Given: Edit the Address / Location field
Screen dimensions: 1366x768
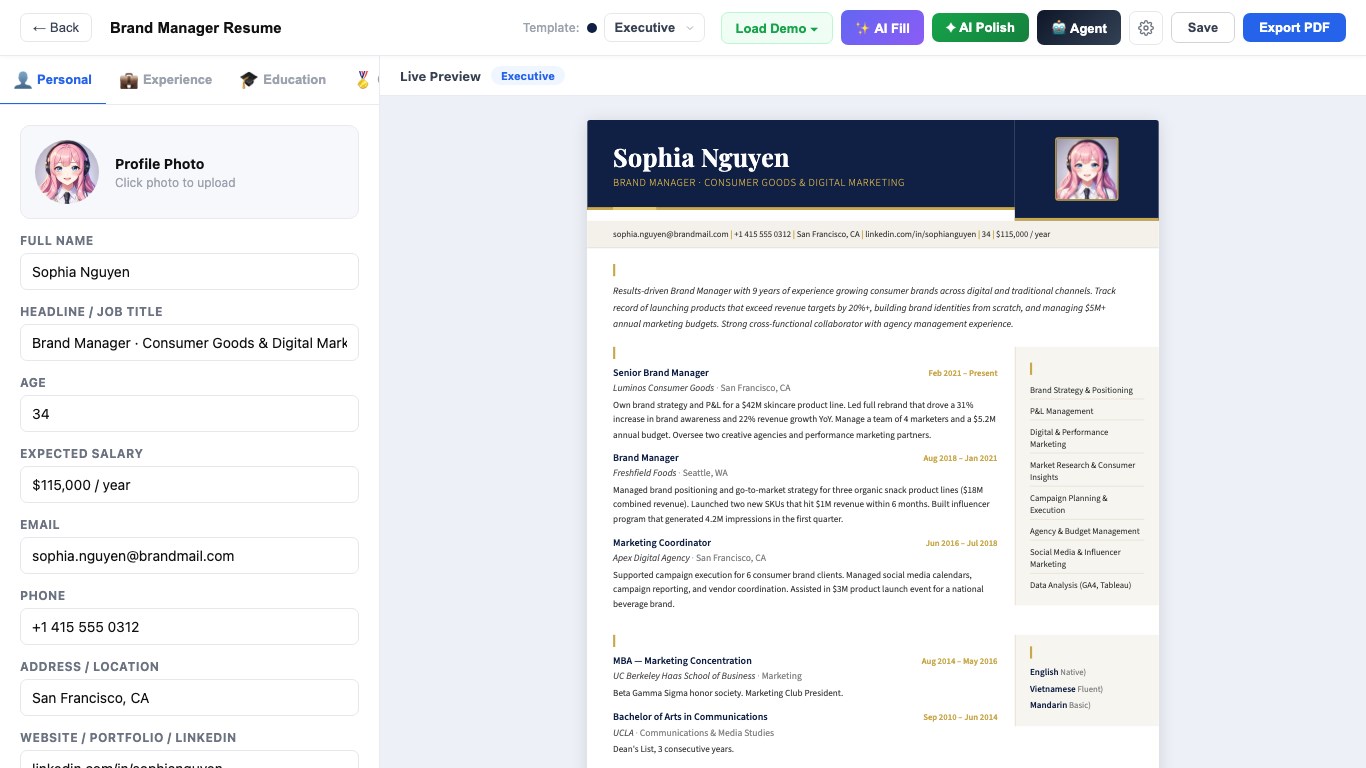Looking at the screenshot, I should pos(189,698).
